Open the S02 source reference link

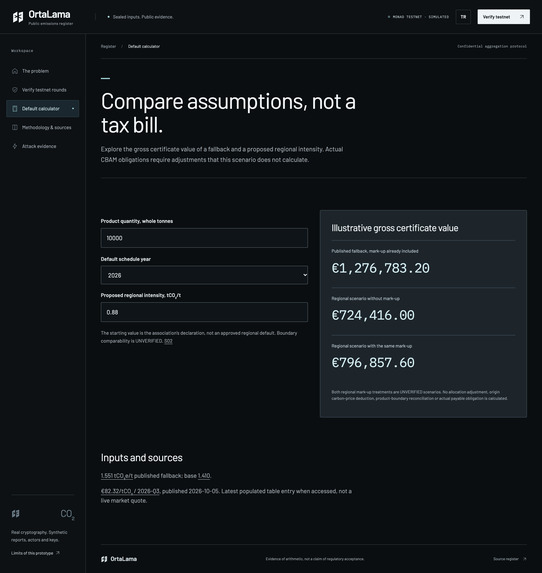click(x=168, y=341)
